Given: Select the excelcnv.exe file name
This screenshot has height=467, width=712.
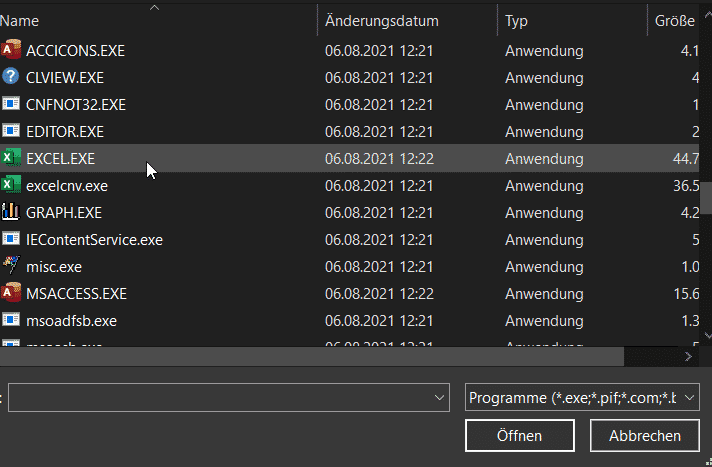Looking at the screenshot, I should (67, 186).
